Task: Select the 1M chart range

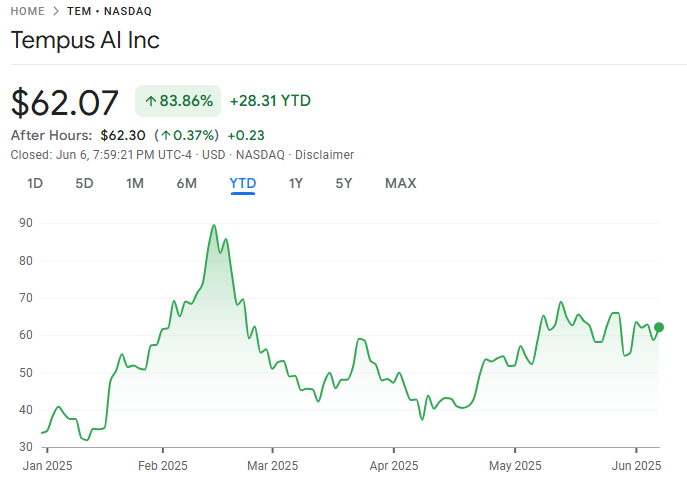Action: pyautogui.click(x=135, y=183)
